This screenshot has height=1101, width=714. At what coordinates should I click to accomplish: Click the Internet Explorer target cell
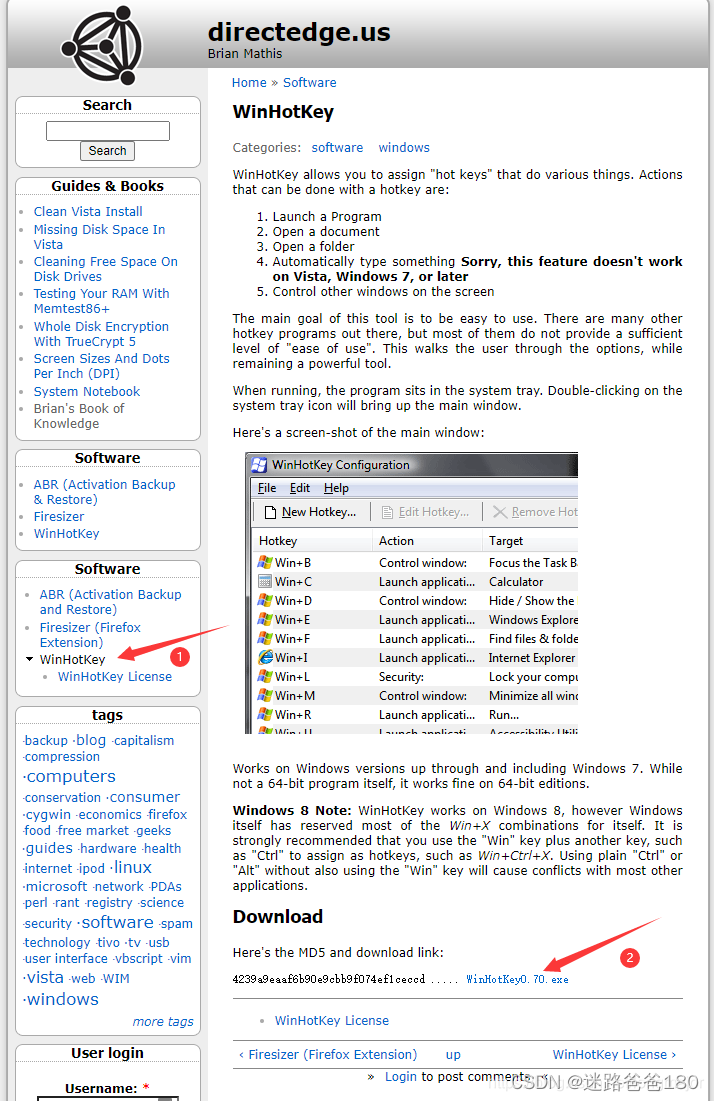(x=531, y=657)
